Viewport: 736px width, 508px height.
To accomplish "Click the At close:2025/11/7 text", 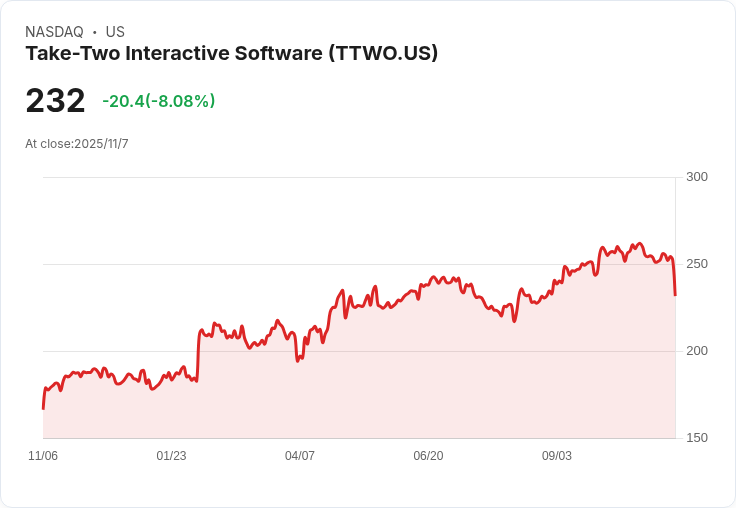I will 77,144.
